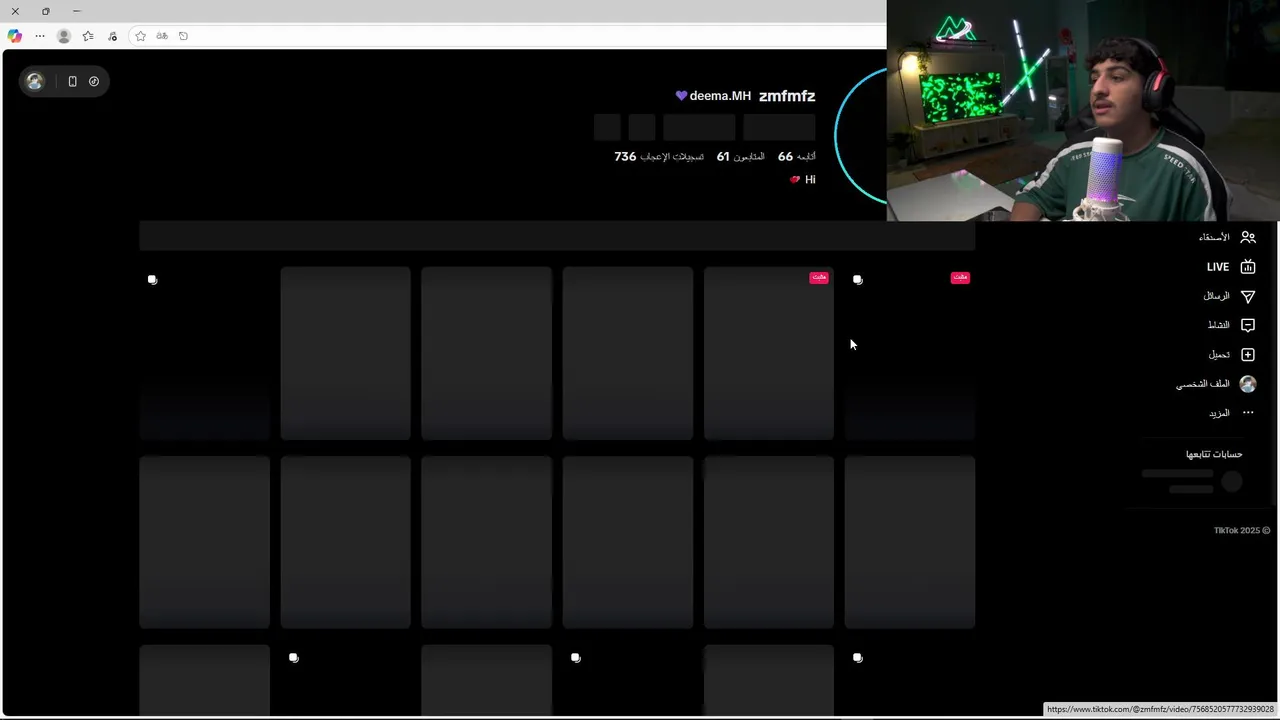Click the Following accounts (حسابات تتابعها) heading
This screenshot has height=720, width=1280.
click(x=1214, y=454)
